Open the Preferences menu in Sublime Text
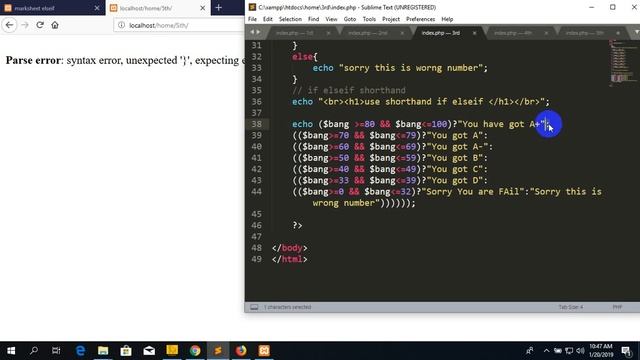 point(420,19)
